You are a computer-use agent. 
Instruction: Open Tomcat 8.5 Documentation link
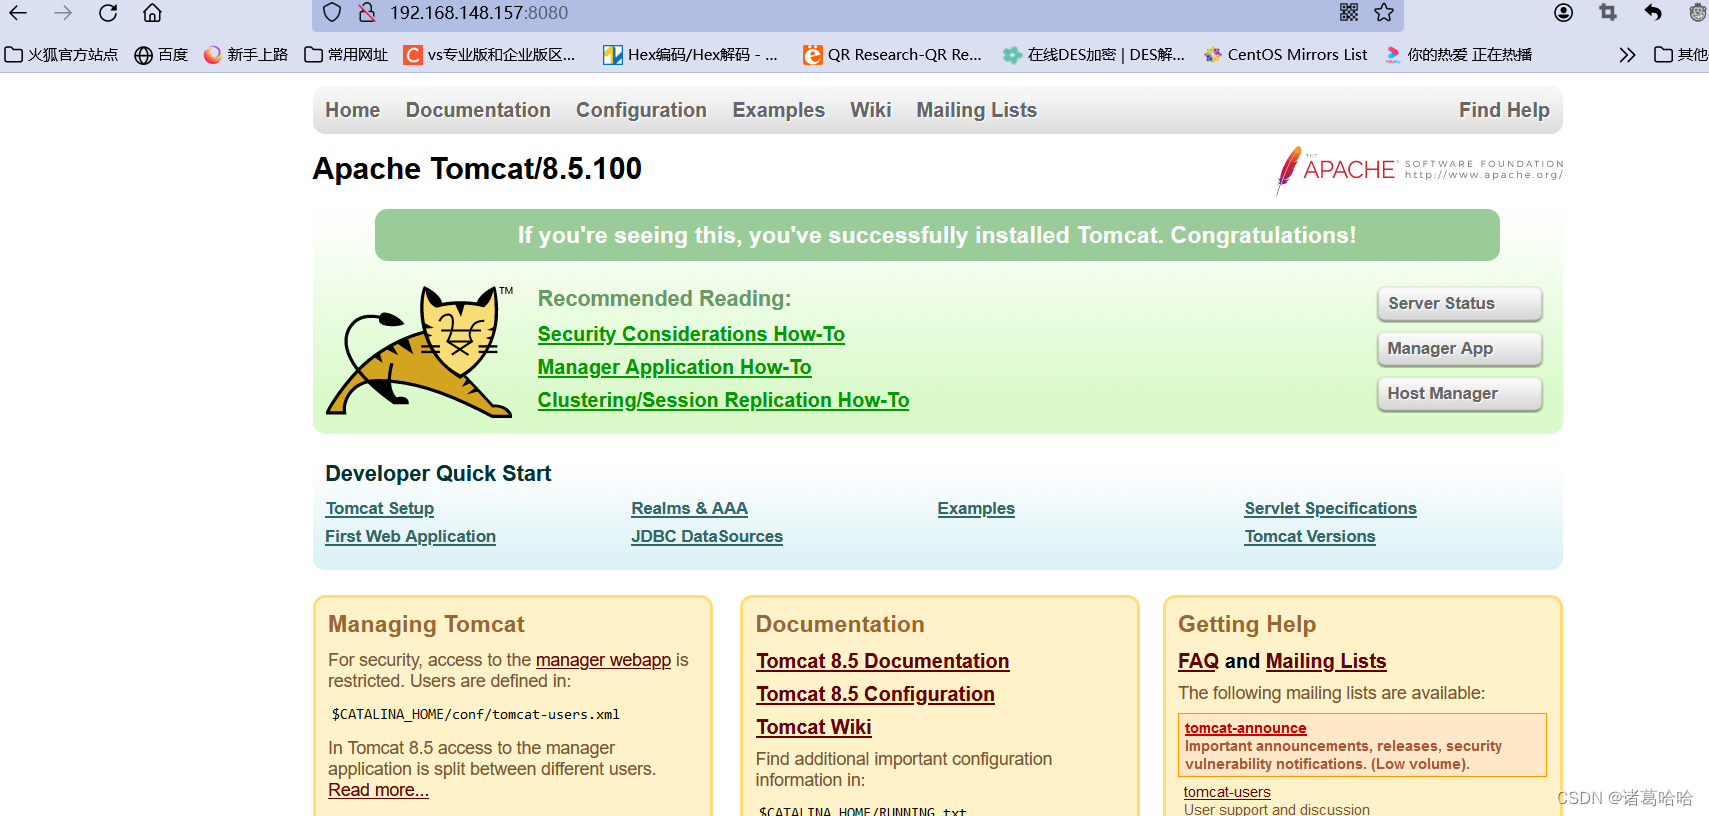[x=882, y=661]
